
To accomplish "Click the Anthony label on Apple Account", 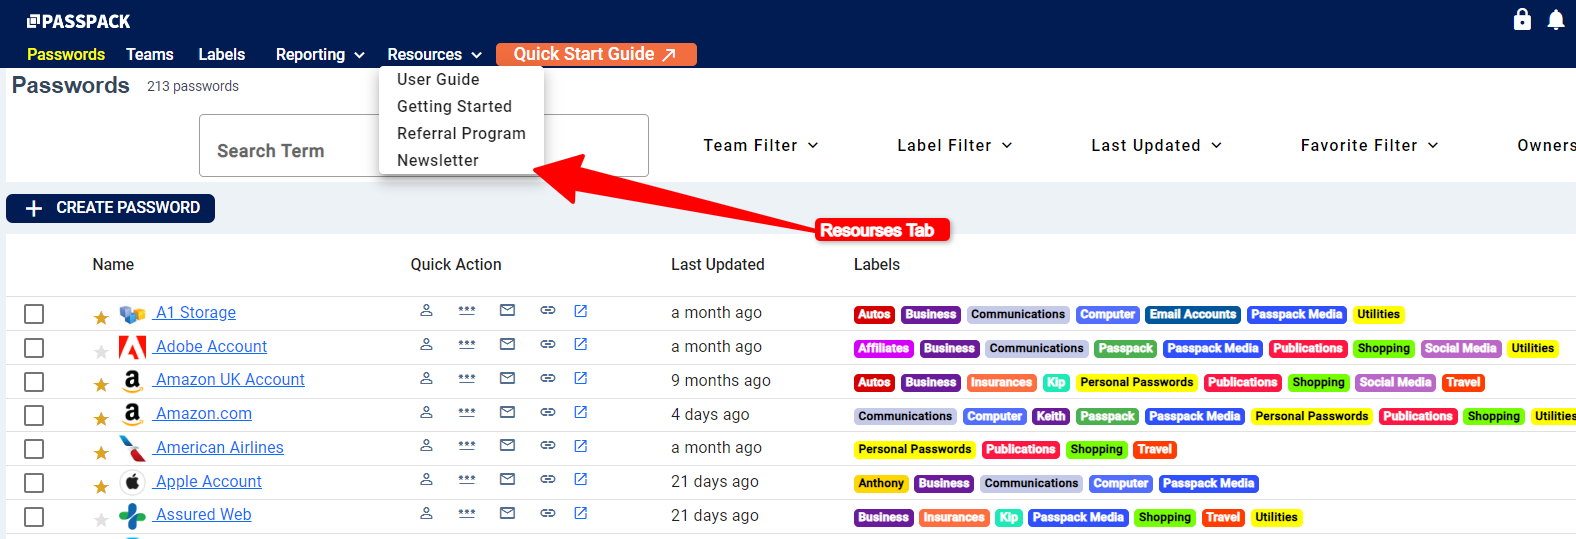I will pos(881,483).
